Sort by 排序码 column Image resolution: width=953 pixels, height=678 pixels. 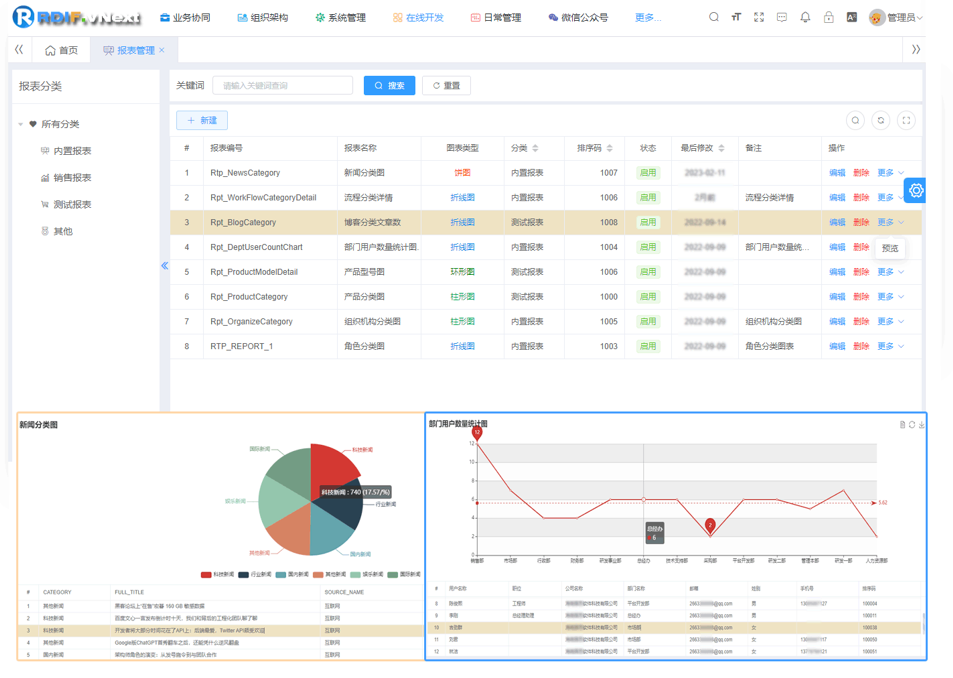pos(610,148)
